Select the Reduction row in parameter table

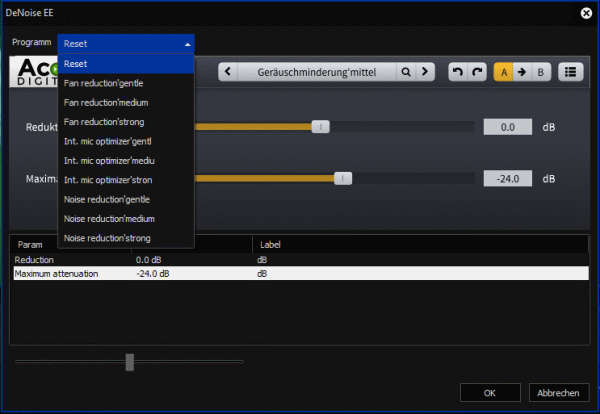coord(301,260)
